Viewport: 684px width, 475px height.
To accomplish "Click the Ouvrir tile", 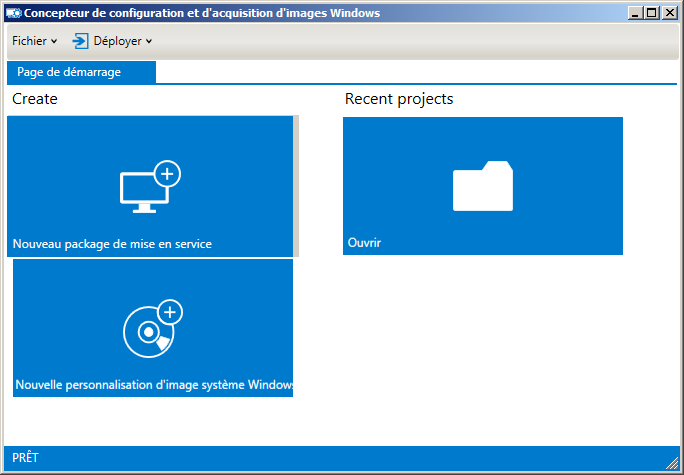I will [x=483, y=186].
